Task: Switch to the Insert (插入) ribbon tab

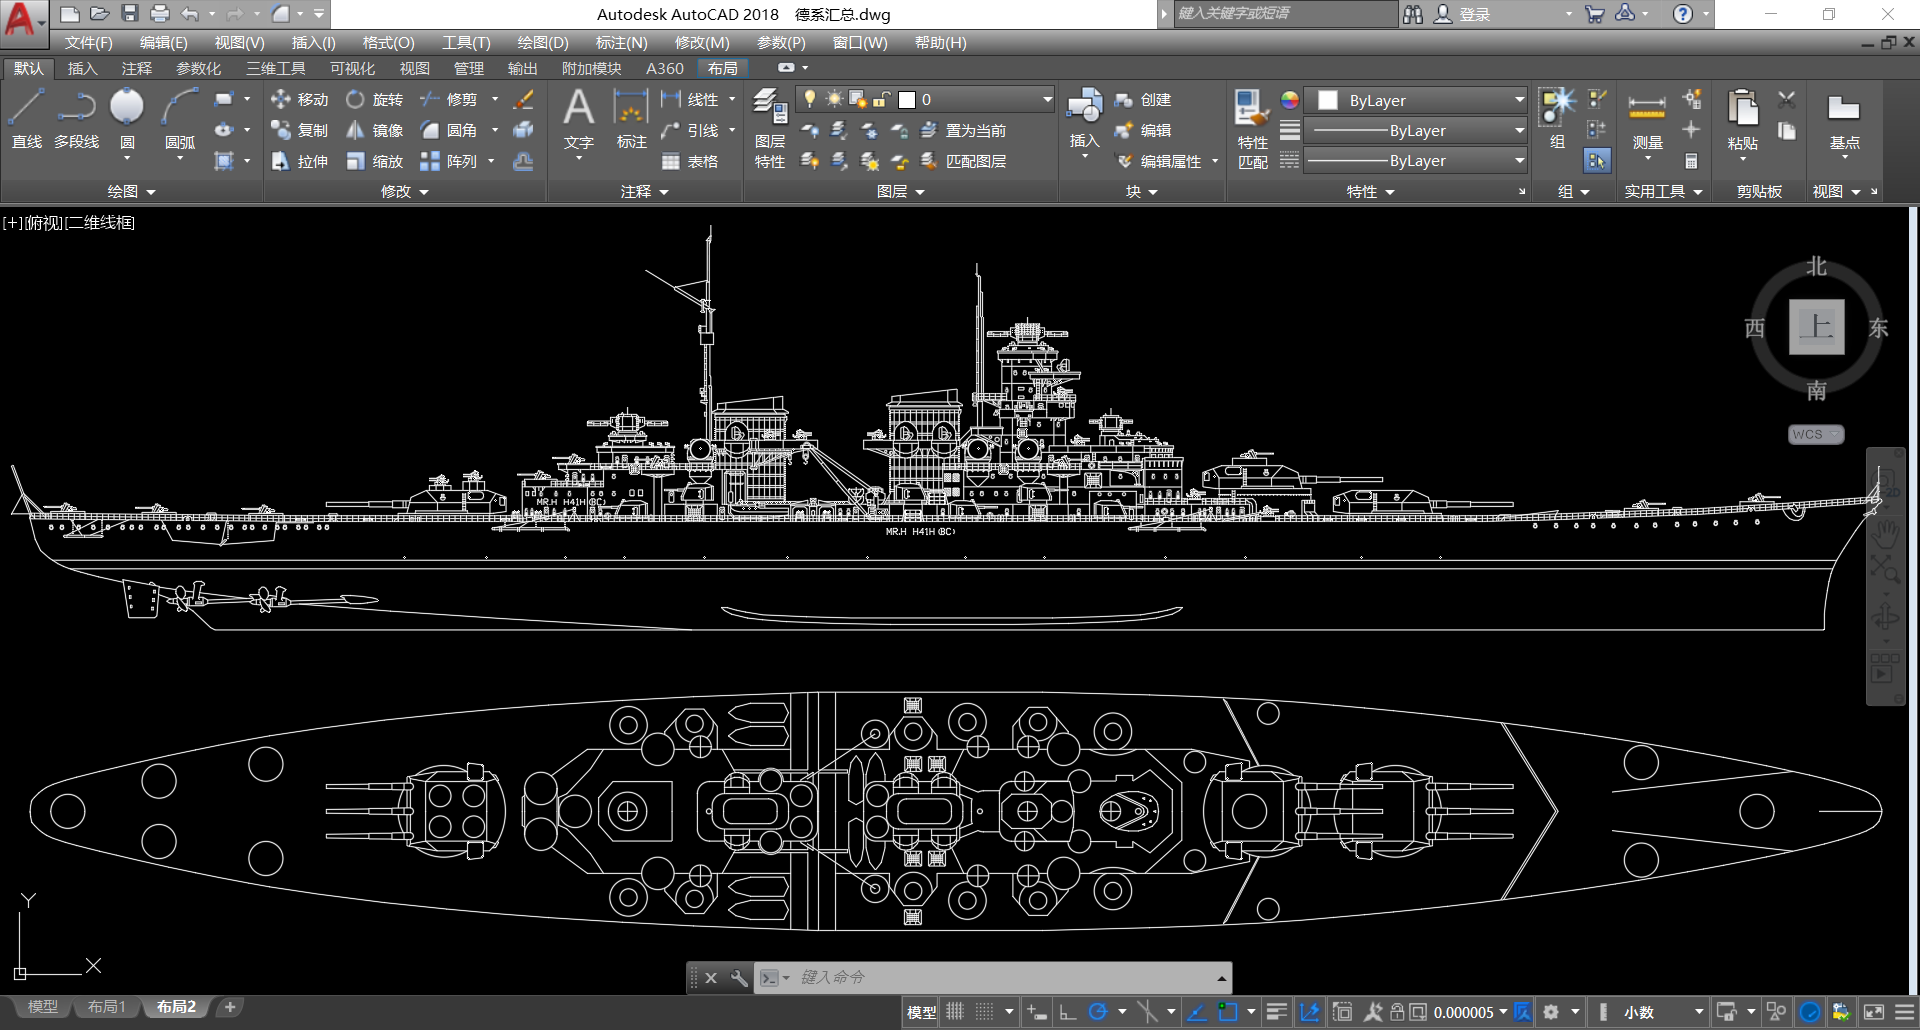Action: (82, 68)
